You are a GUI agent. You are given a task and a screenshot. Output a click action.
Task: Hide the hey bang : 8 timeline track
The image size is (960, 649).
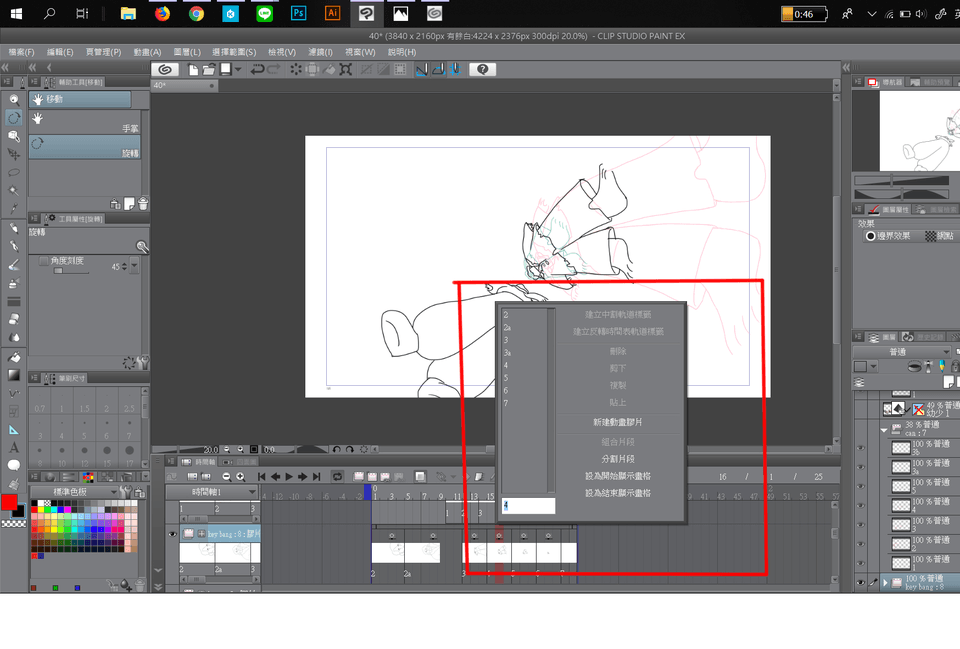[x=172, y=535]
